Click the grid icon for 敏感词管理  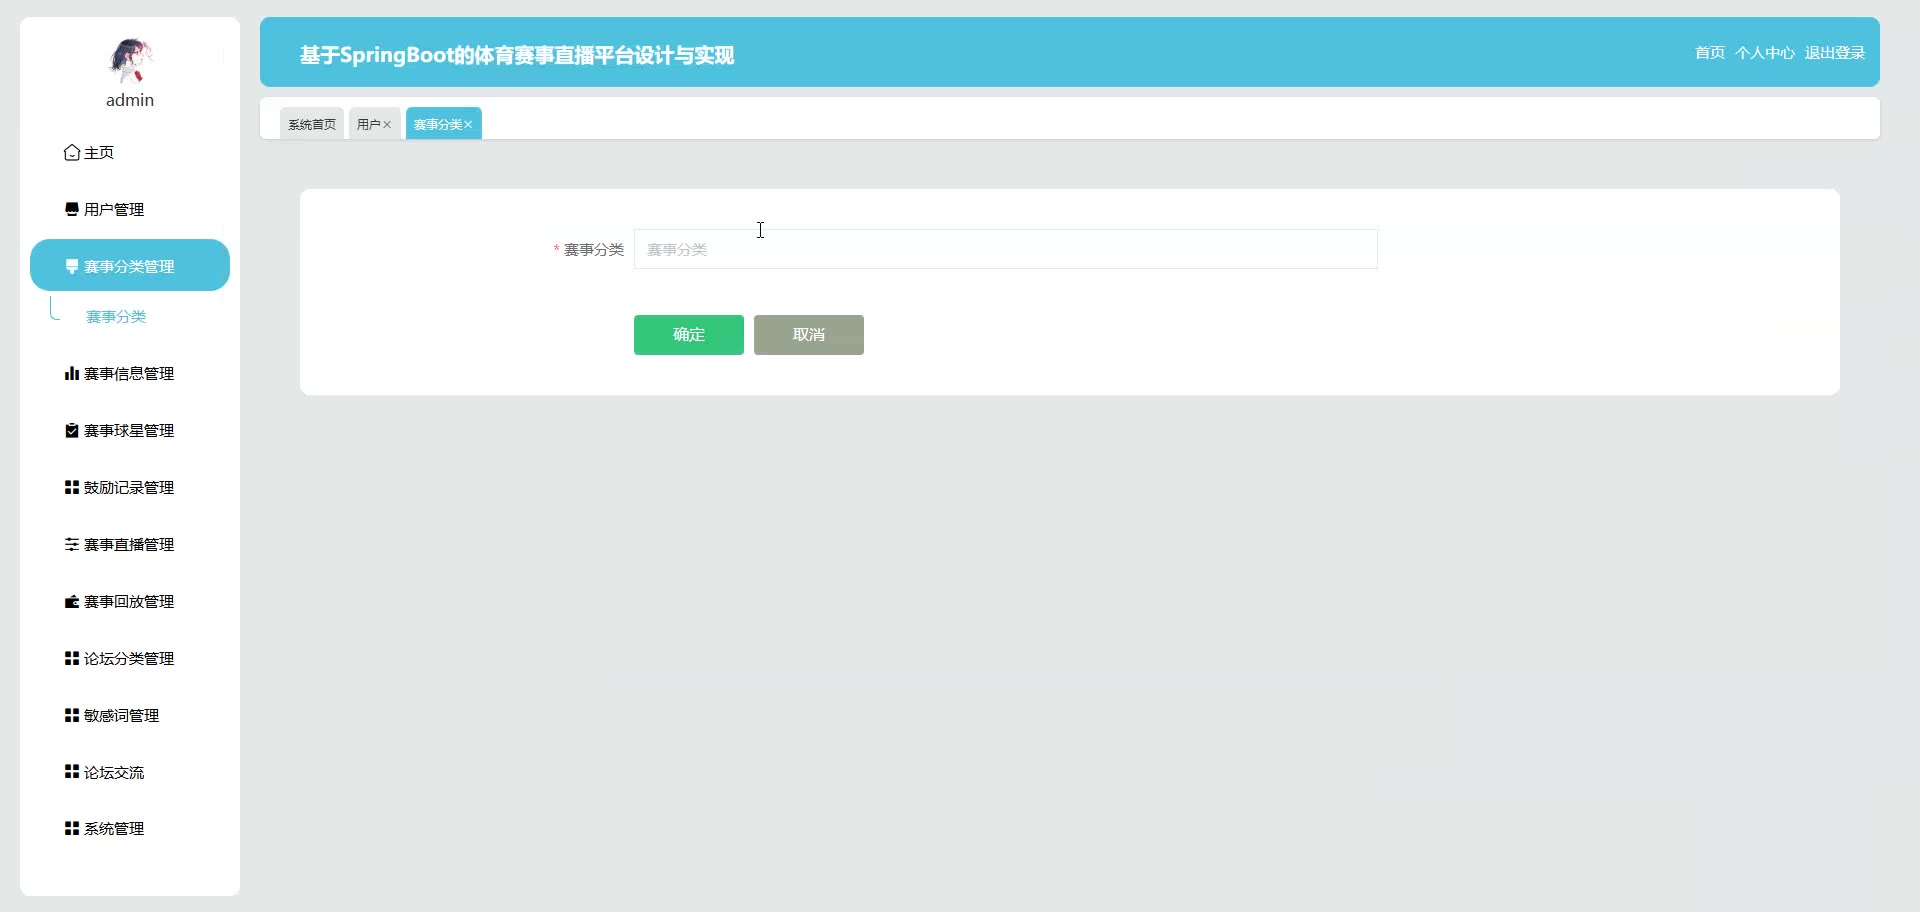pyautogui.click(x=72, y=716)
